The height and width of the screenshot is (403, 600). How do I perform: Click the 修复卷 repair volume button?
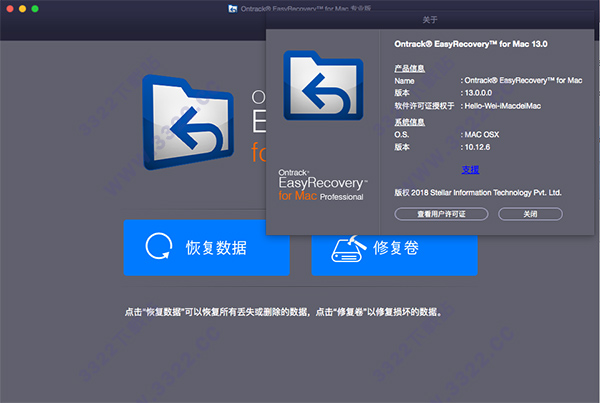pos(394,253)
